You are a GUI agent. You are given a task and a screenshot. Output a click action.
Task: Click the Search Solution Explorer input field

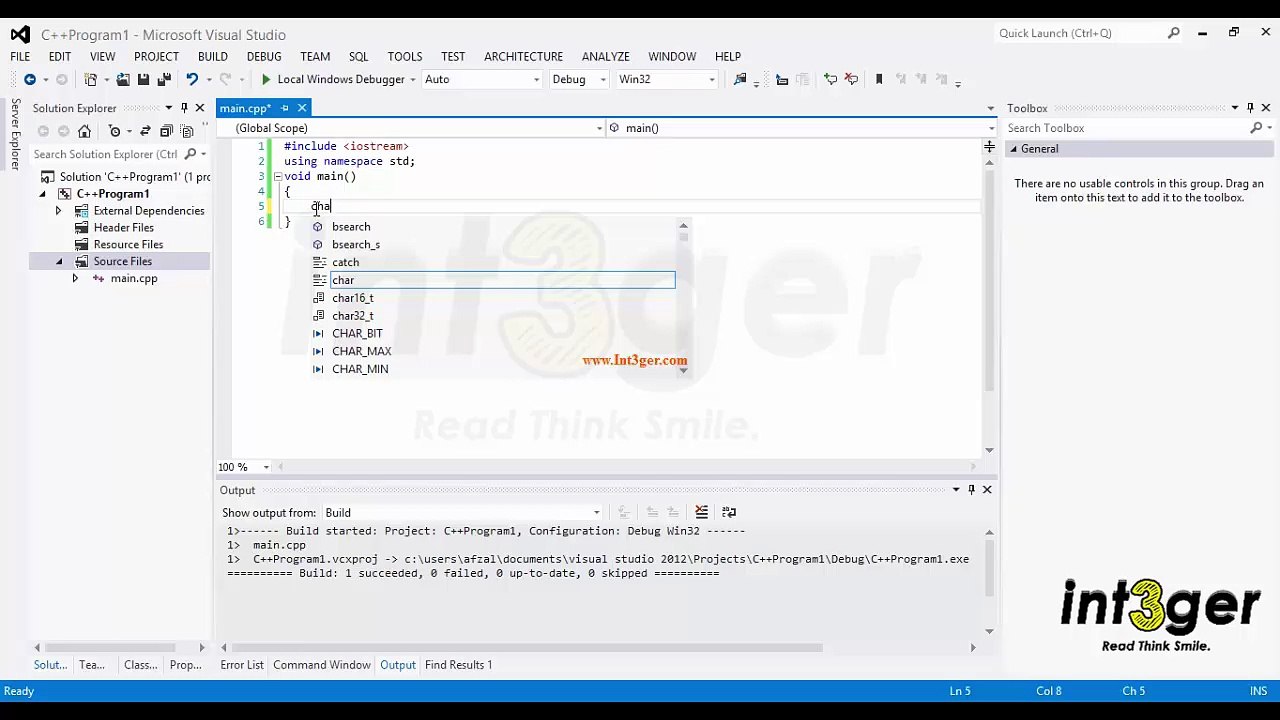pyautogui.click(x=105, y=154)
